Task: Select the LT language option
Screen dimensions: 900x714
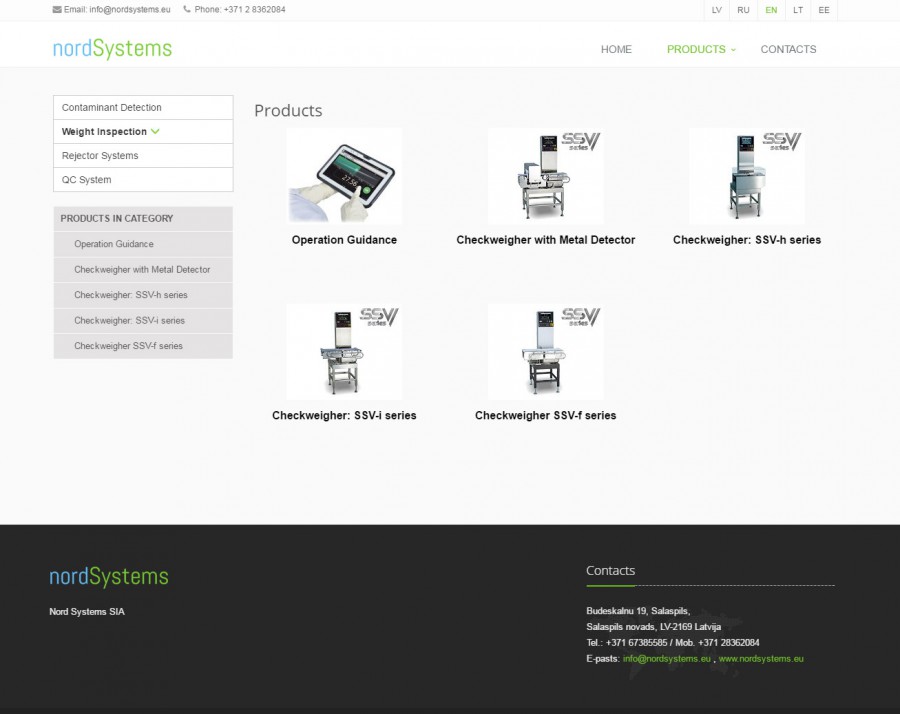Action: (797, 10)
